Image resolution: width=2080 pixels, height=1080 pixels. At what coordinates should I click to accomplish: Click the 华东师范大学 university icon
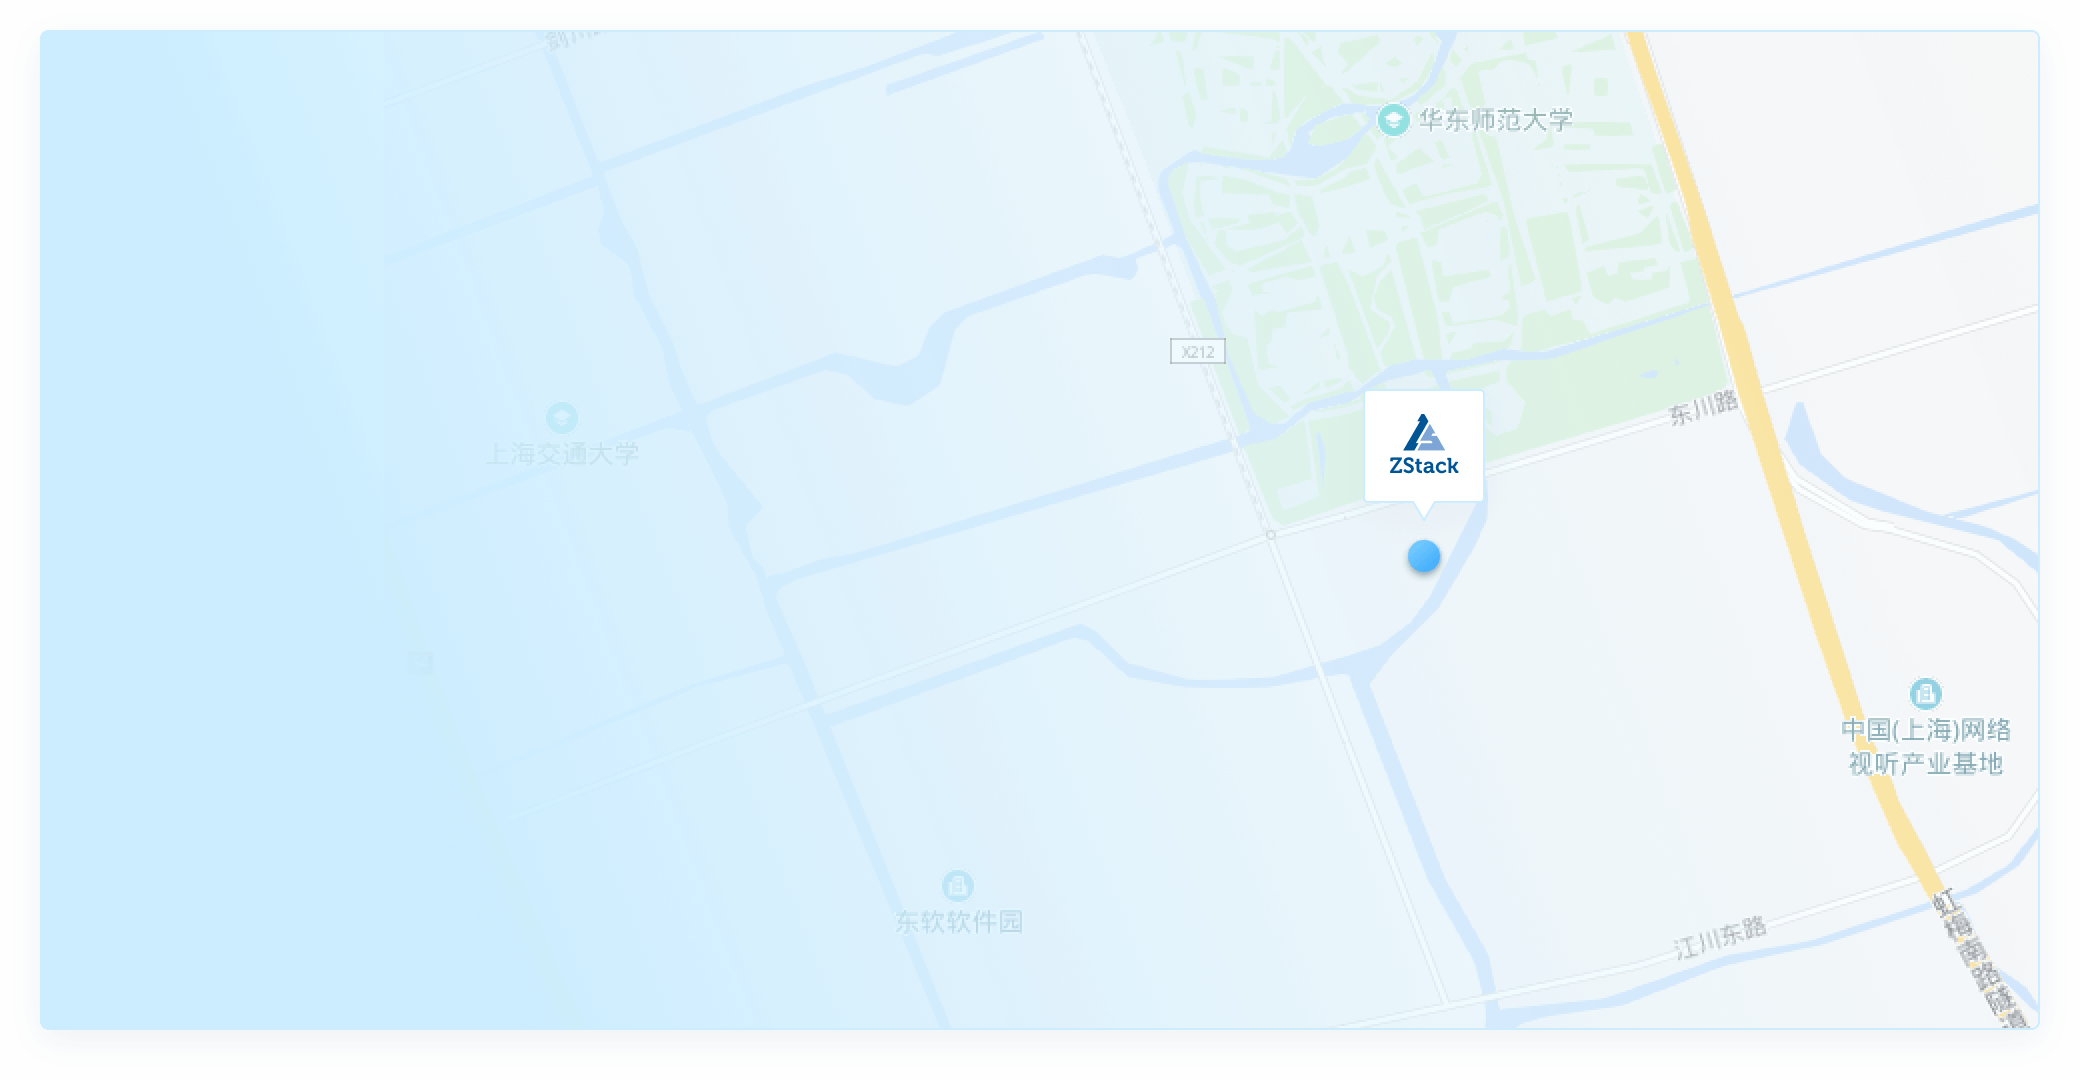click(1393, 120)
